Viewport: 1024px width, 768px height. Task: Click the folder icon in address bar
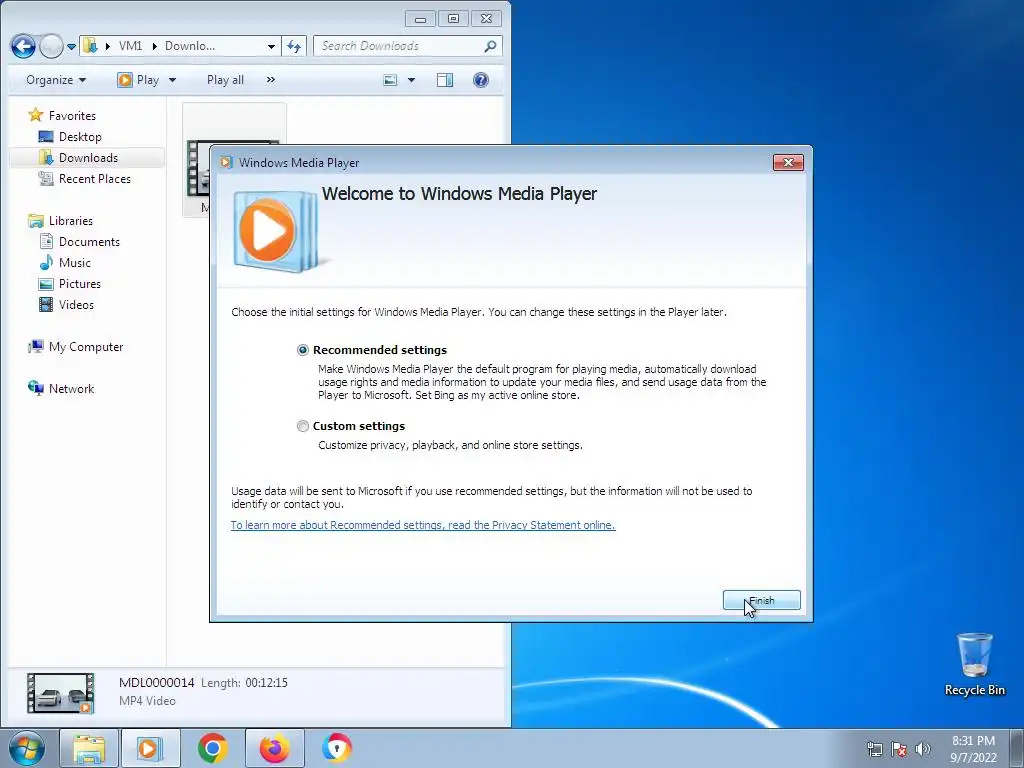(x=90, y=46)
